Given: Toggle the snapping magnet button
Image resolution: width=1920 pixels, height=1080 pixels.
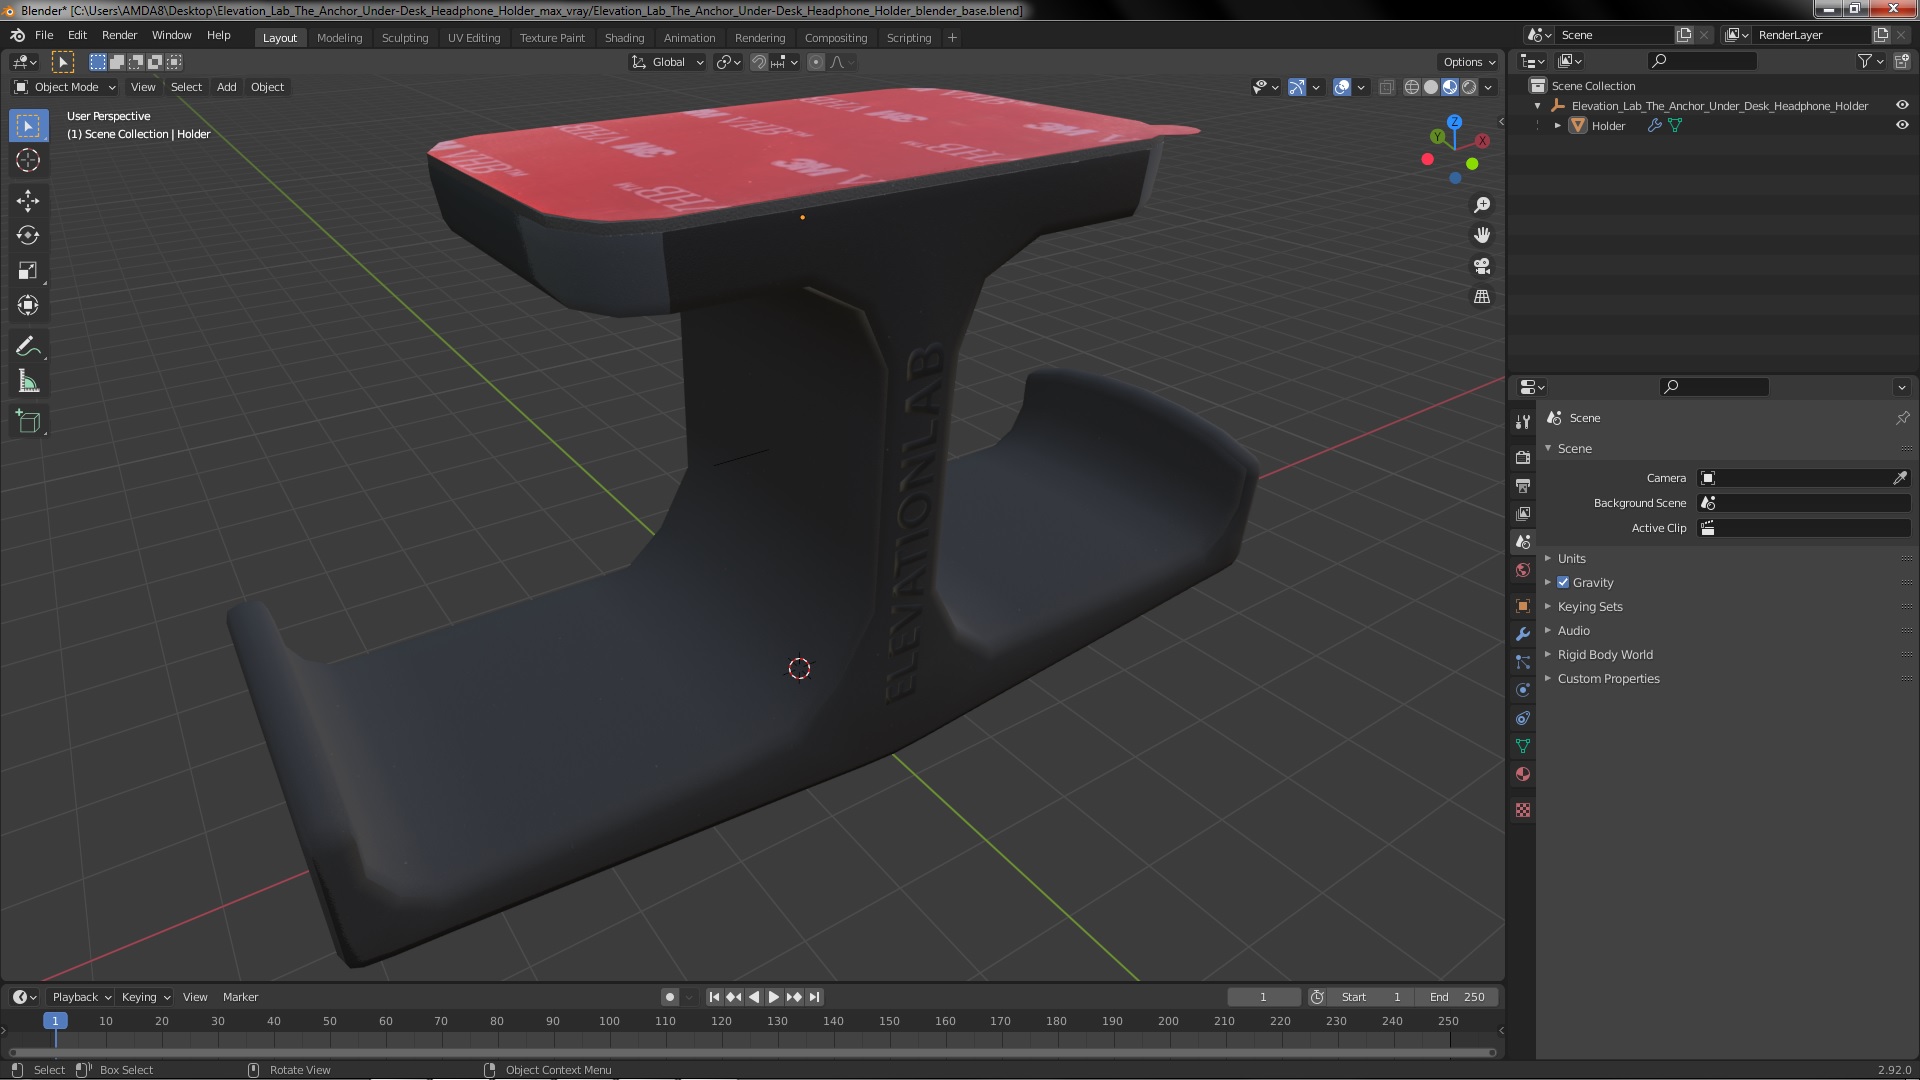Looking at the screenshot, I should [x=759, y=62].
